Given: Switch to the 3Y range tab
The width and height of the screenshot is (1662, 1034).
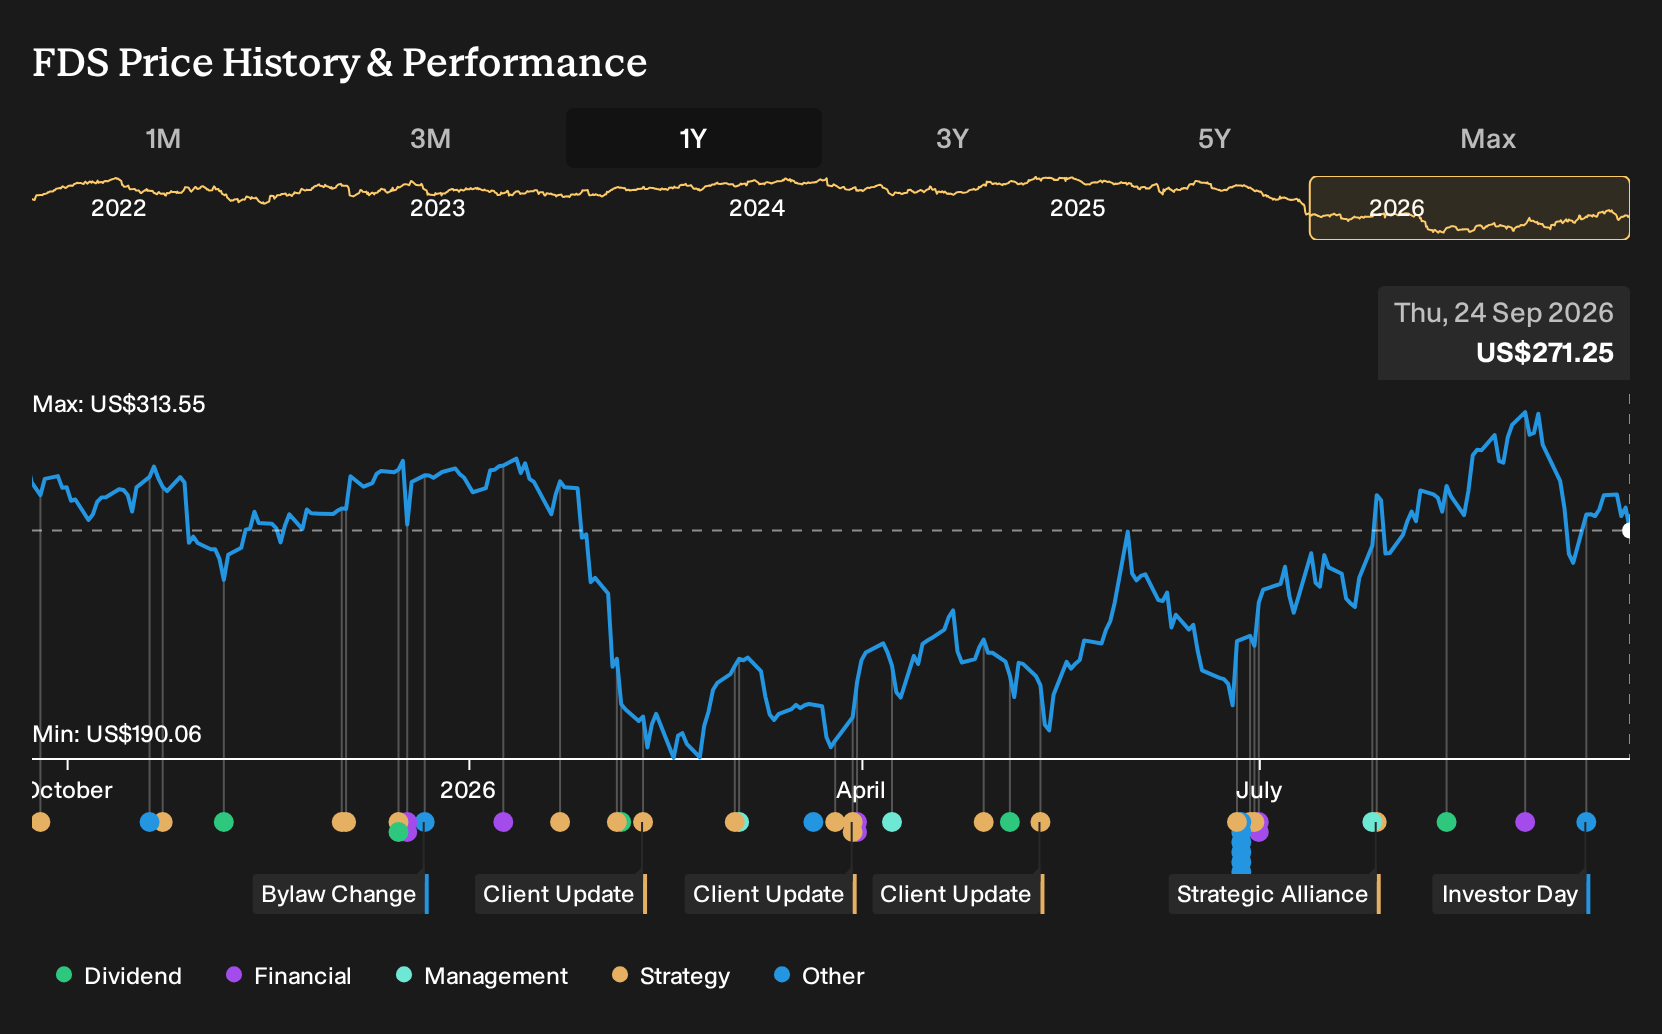Looking at the screenshot, I should pyautogui.click(x=952, y=138).
